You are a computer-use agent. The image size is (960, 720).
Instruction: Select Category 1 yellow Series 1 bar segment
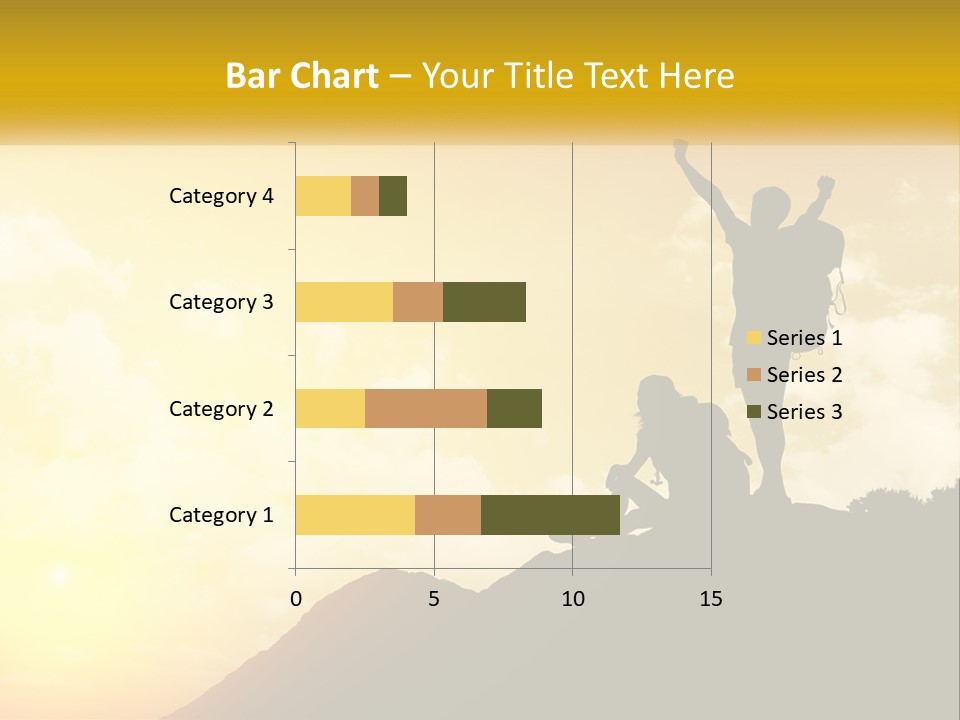(355, 515)
